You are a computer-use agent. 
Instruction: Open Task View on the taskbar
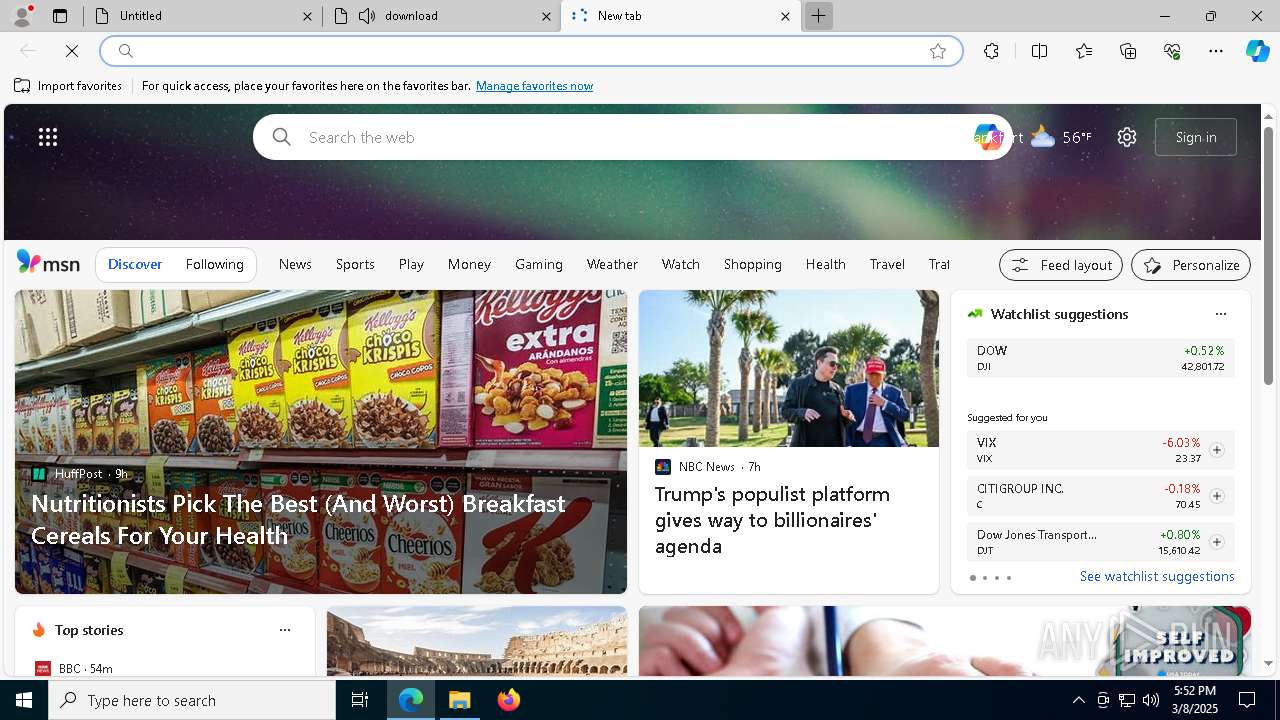[360, 700]
